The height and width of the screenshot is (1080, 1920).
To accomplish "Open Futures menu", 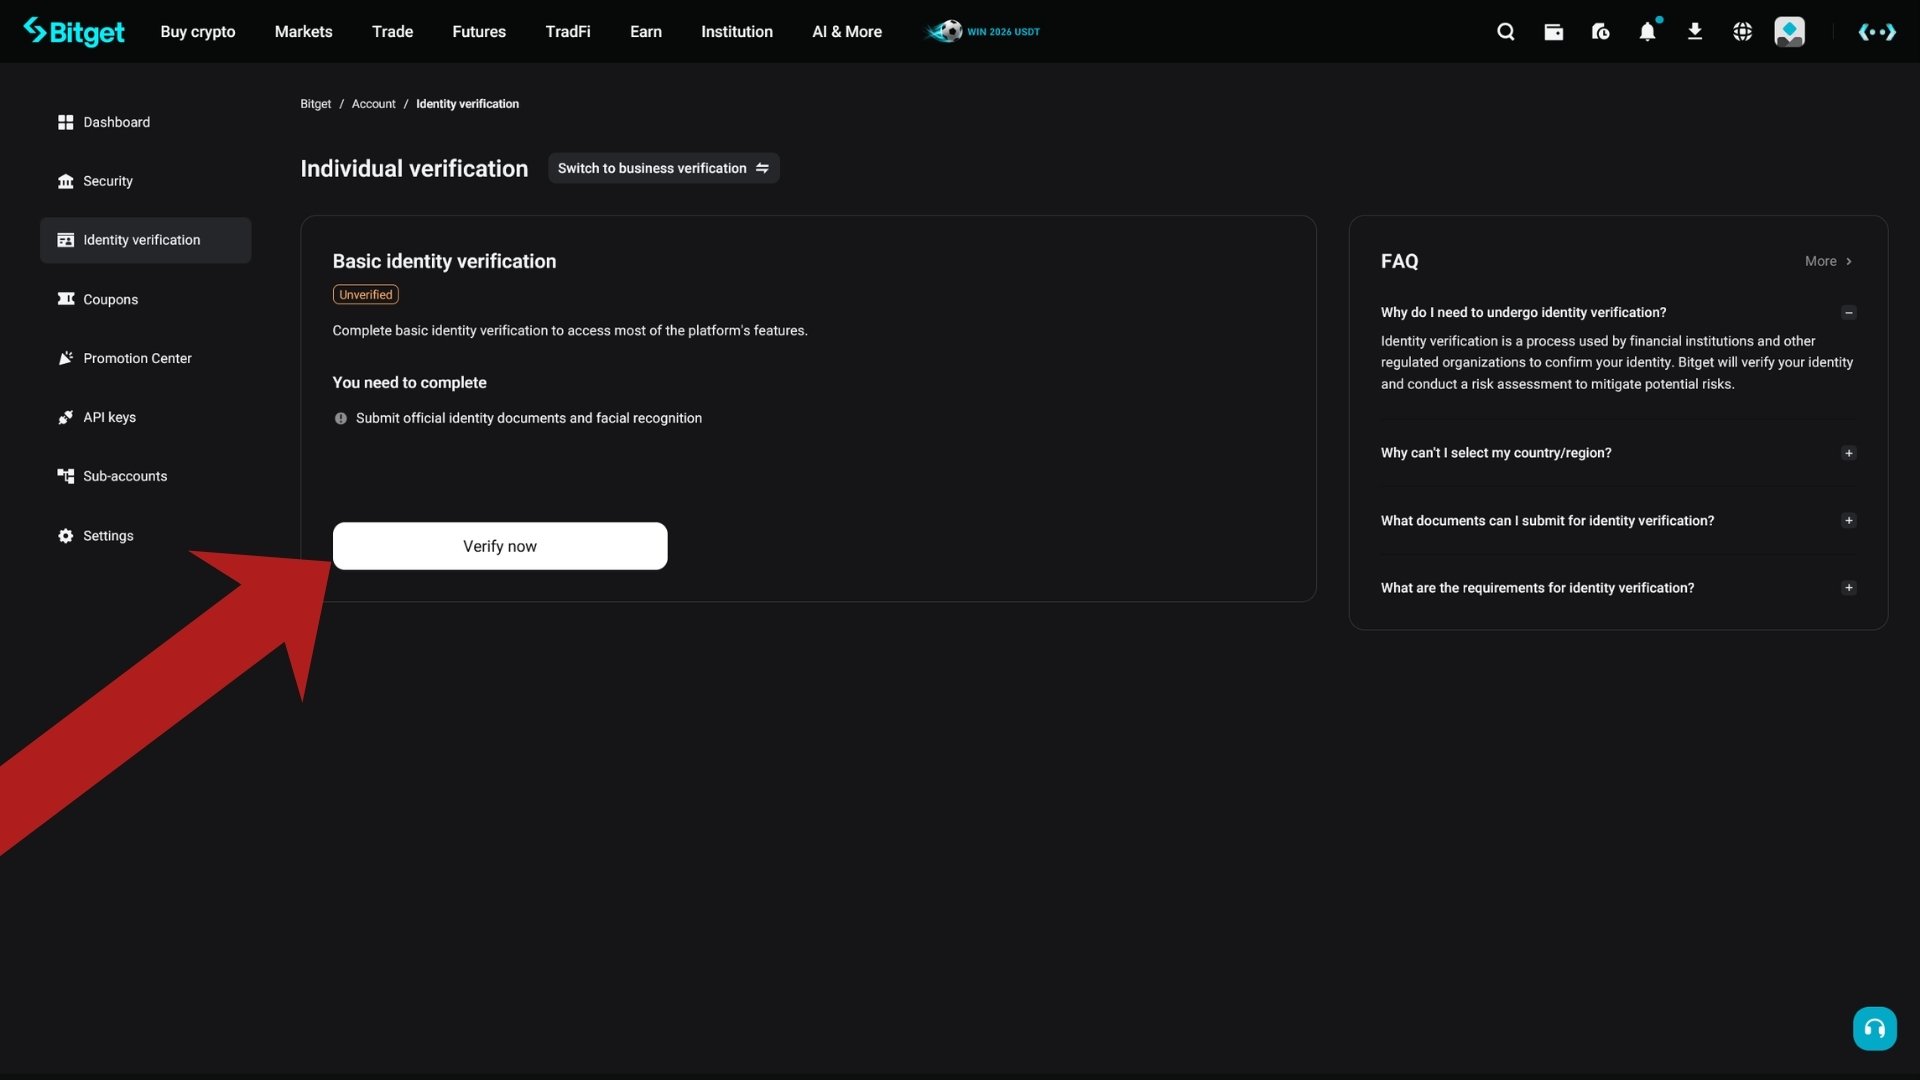I will (479, 32).
